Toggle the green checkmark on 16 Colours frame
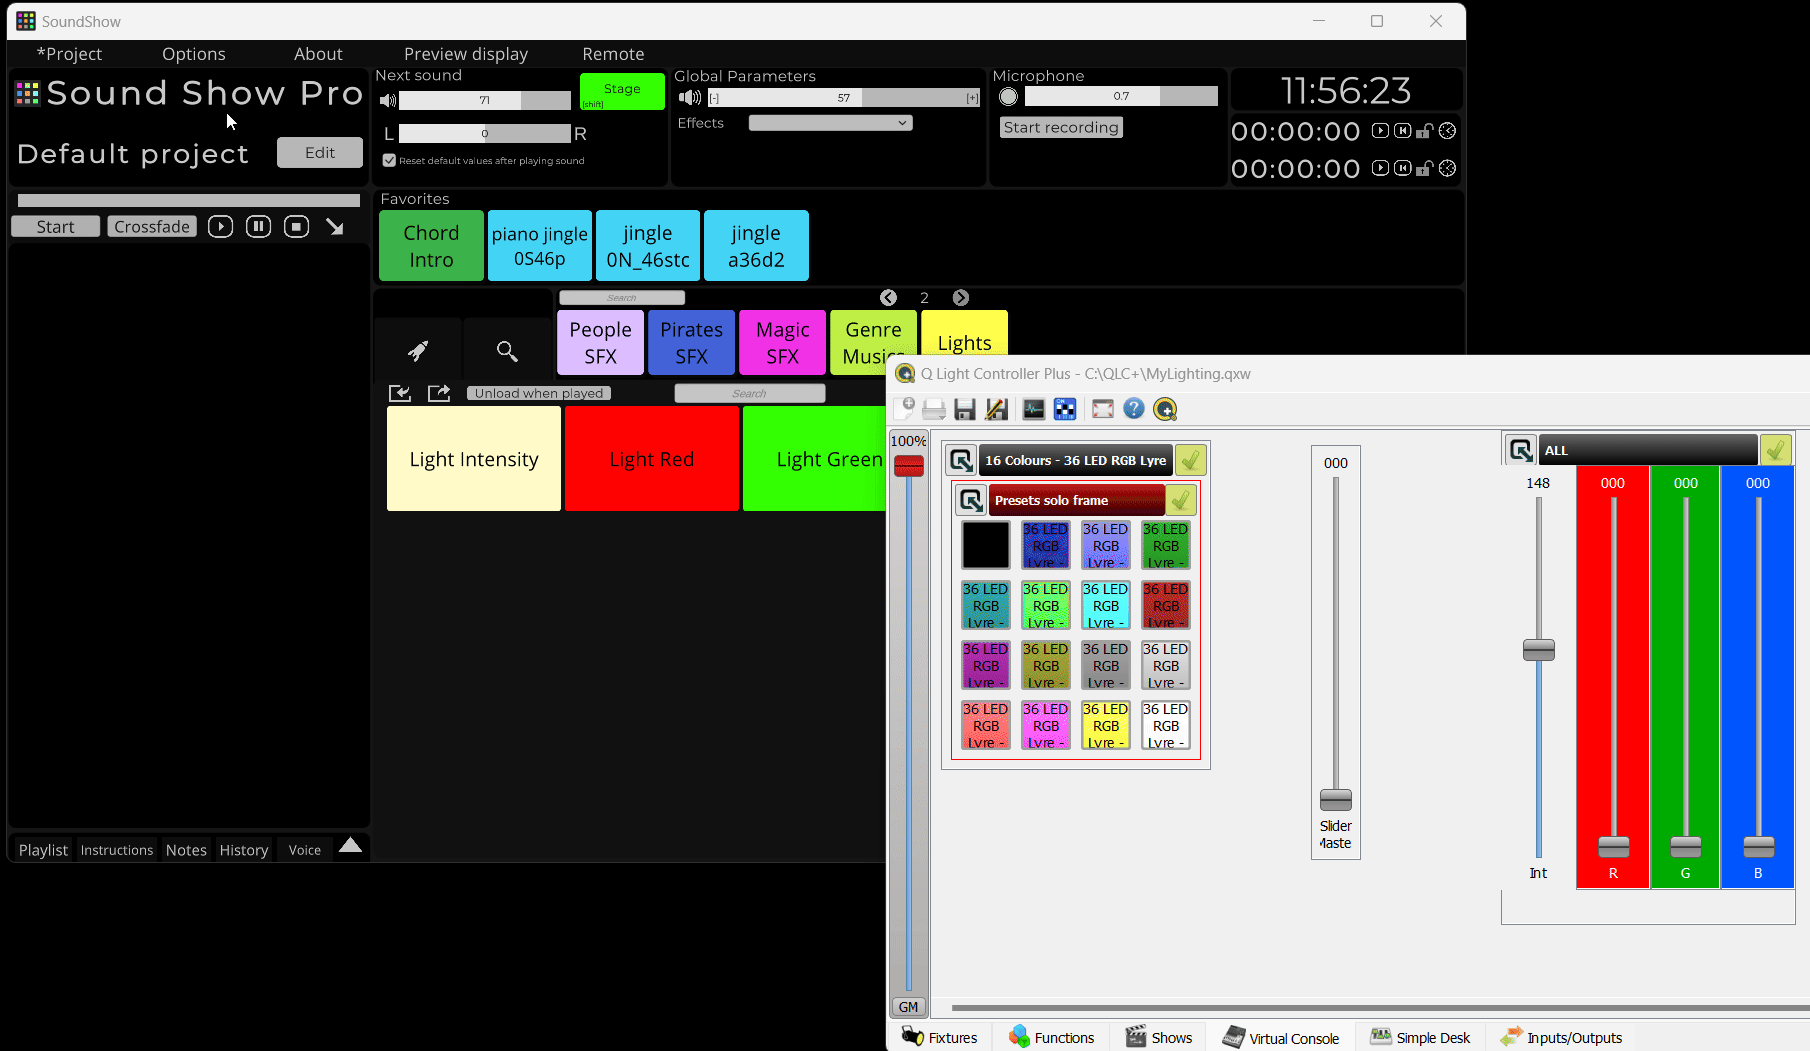1810x1051 pixels. pyautogui.click(x=1190, y=460)
